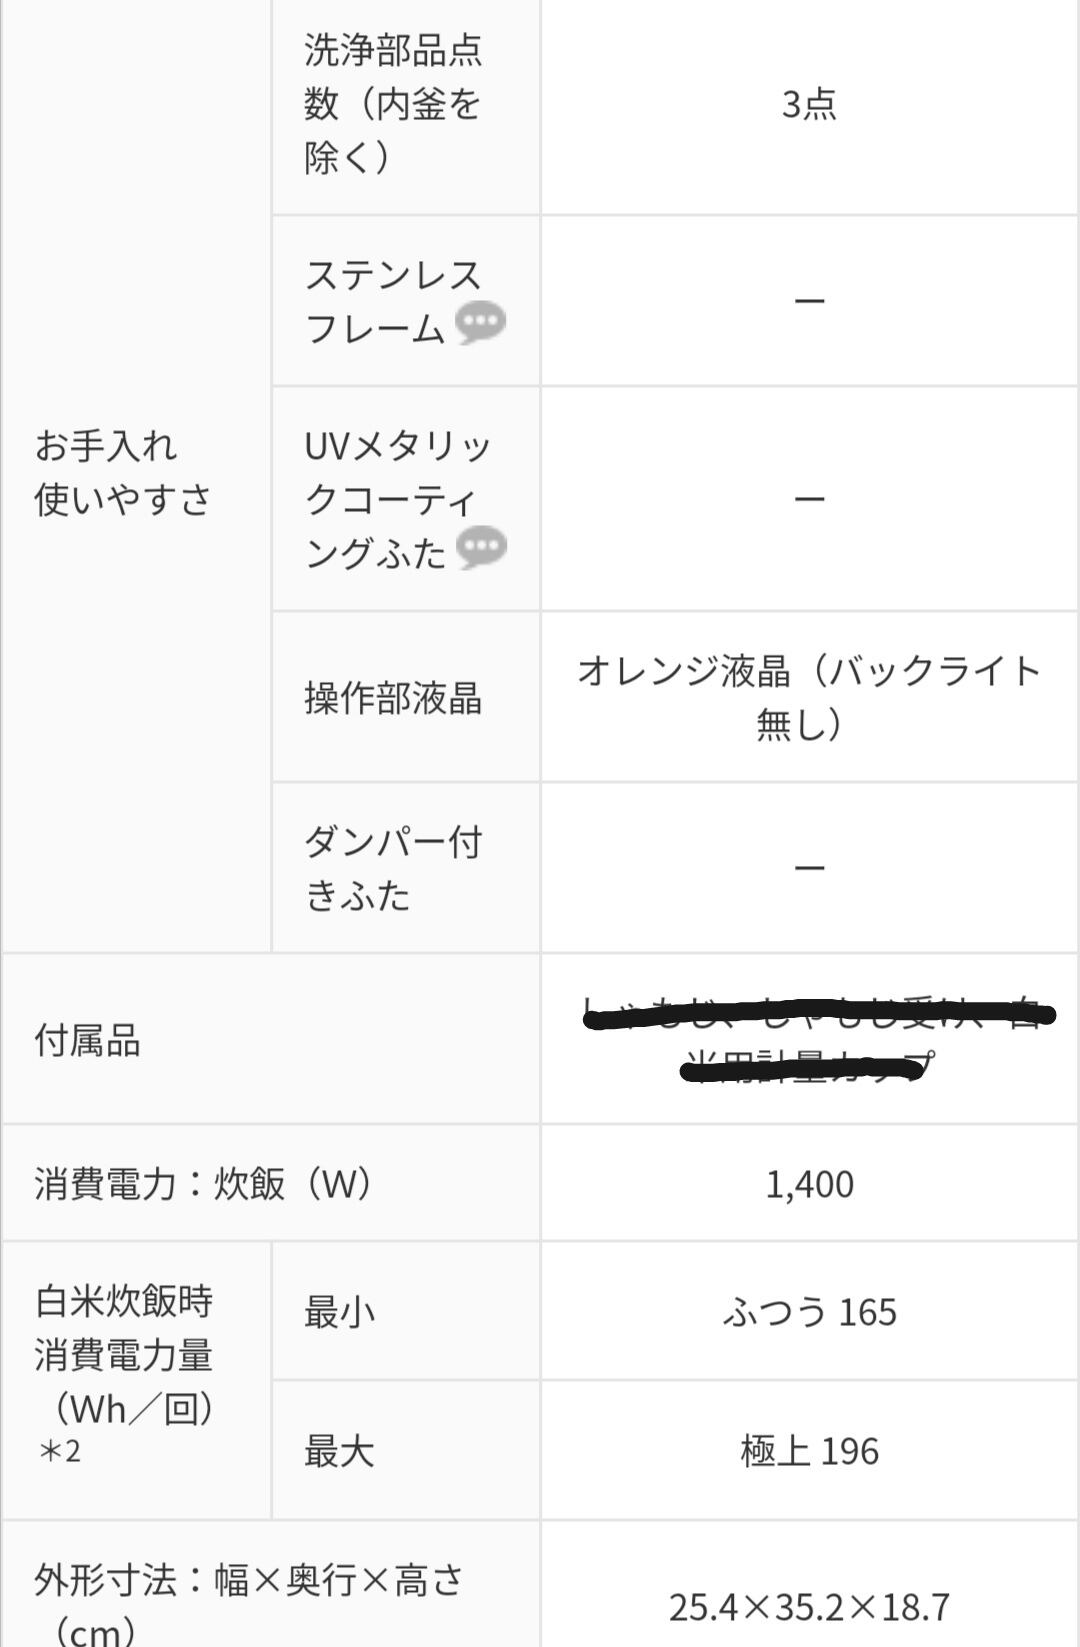Click the ふつう 165 value
1080x1647 pixels.
(809, 1312)
